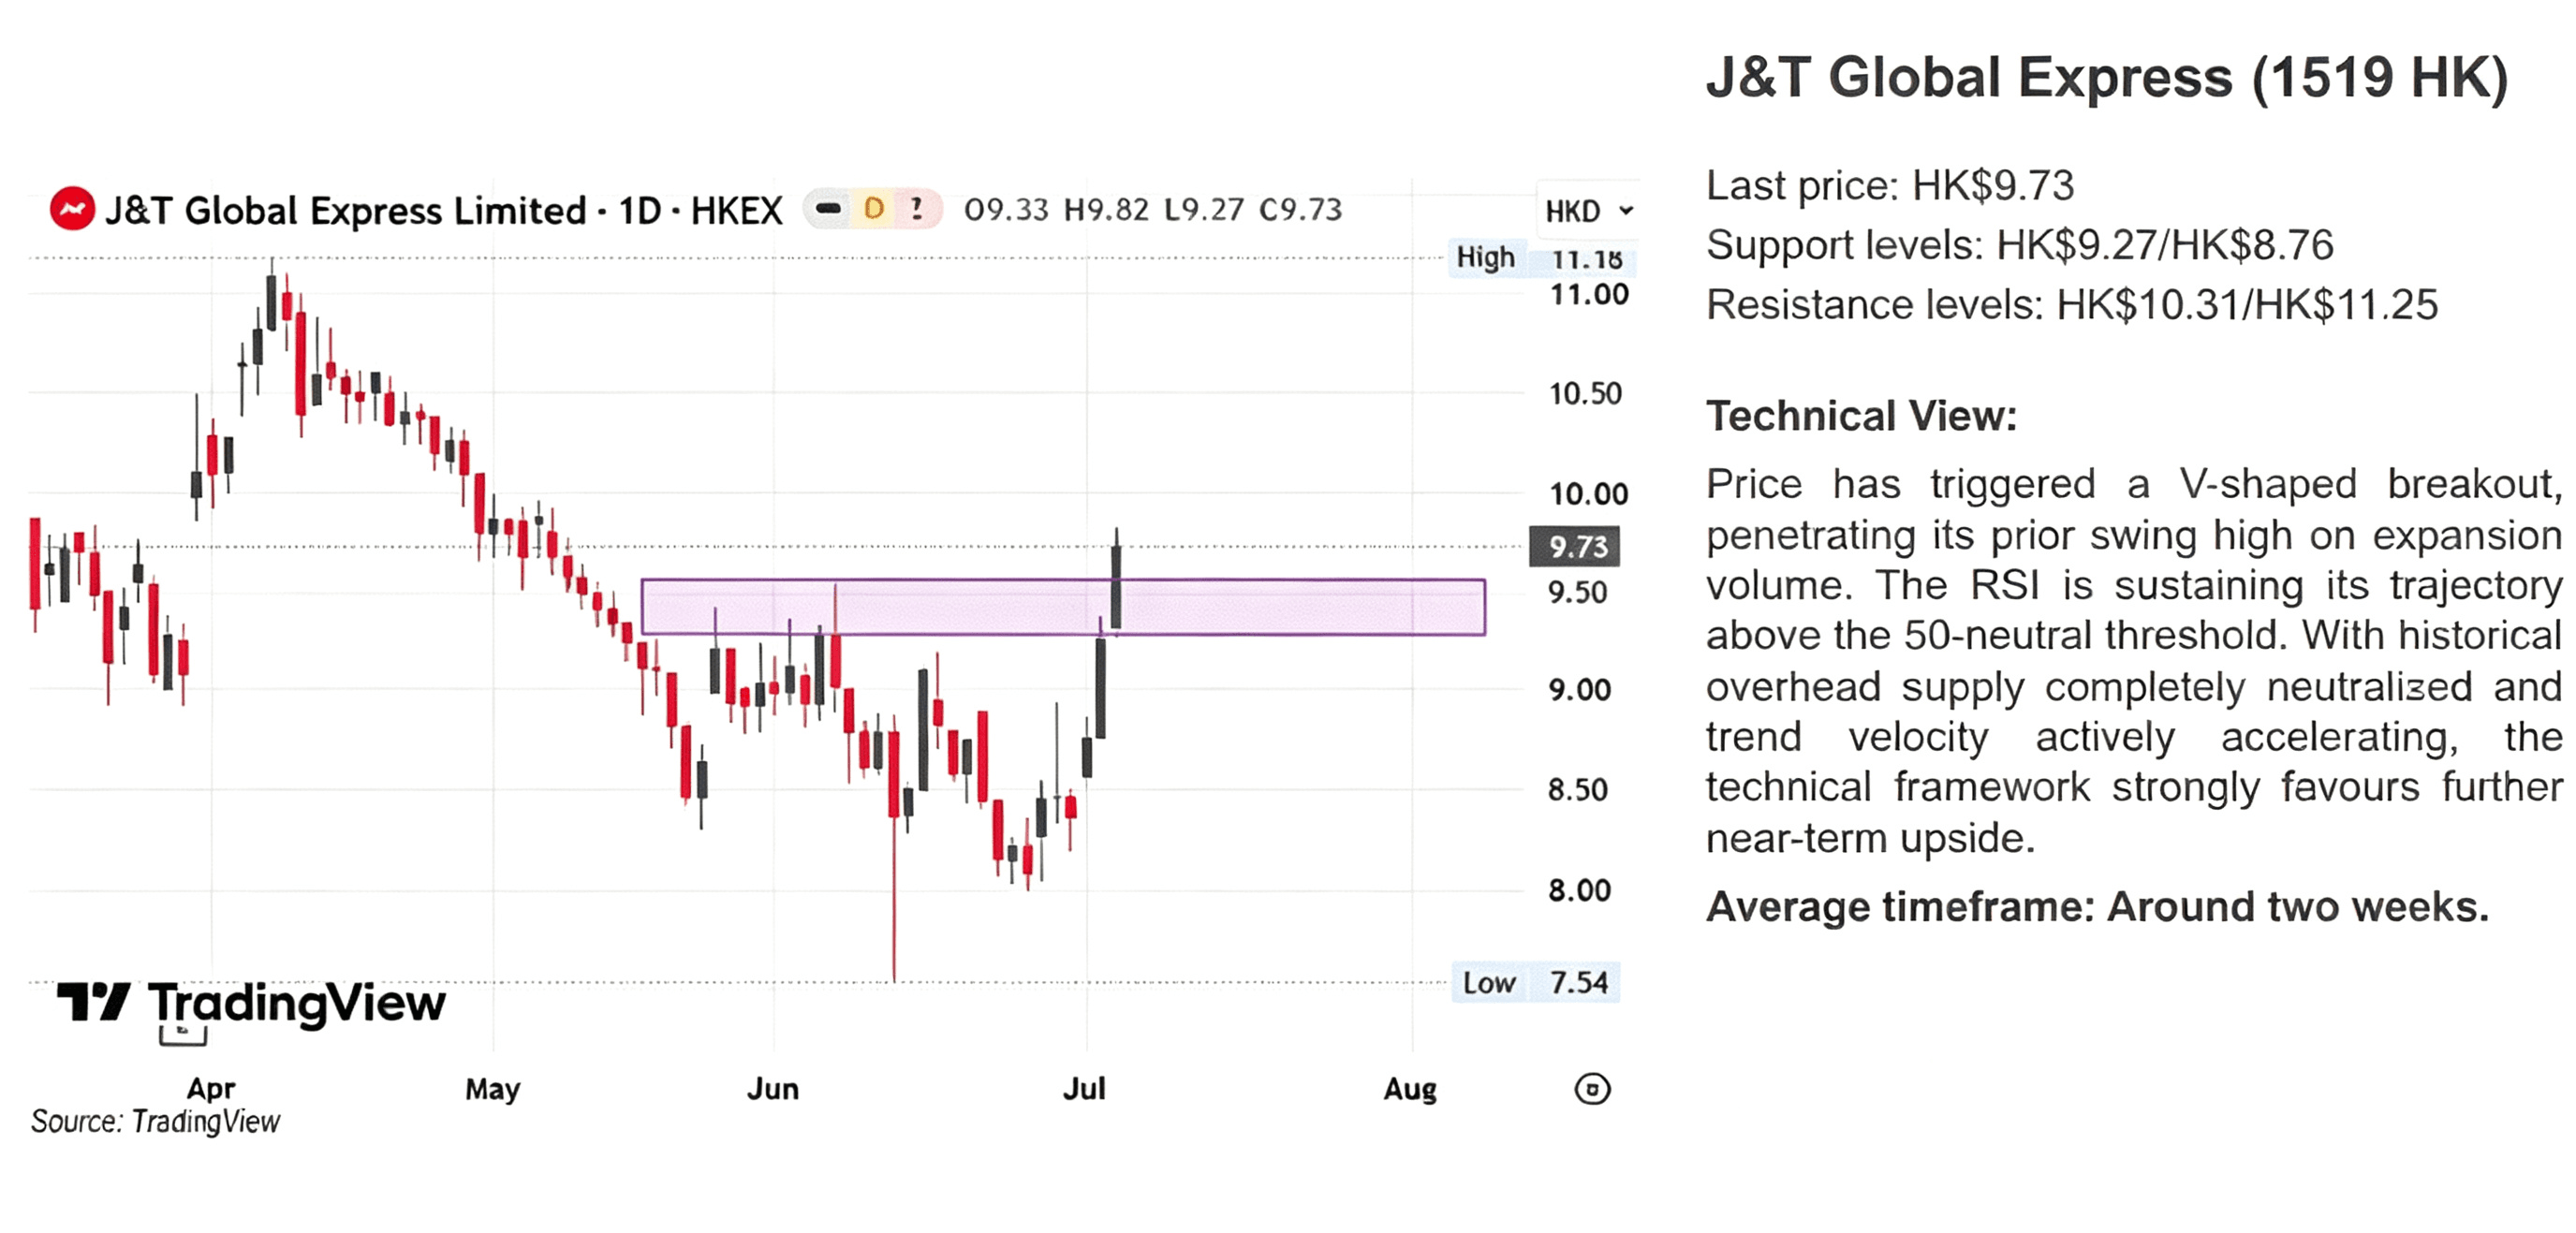Viewport: 2576px width, 1233px height.
Task: Click the dash status pill icon
Action: [x=828, y=209]
